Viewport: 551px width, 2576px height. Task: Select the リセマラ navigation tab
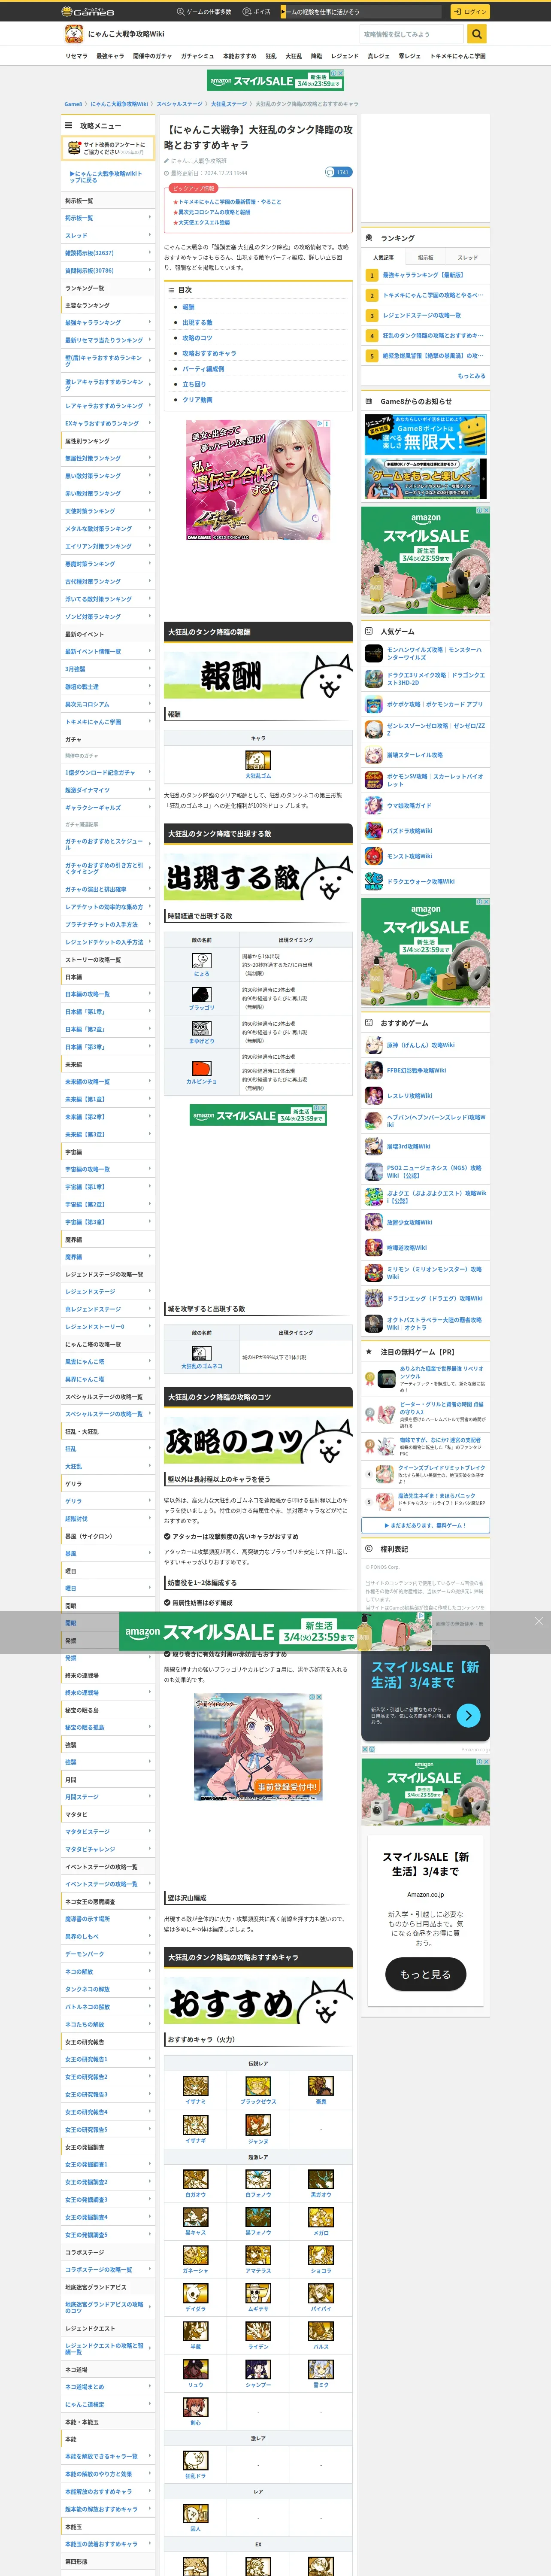tap(76, 56)
